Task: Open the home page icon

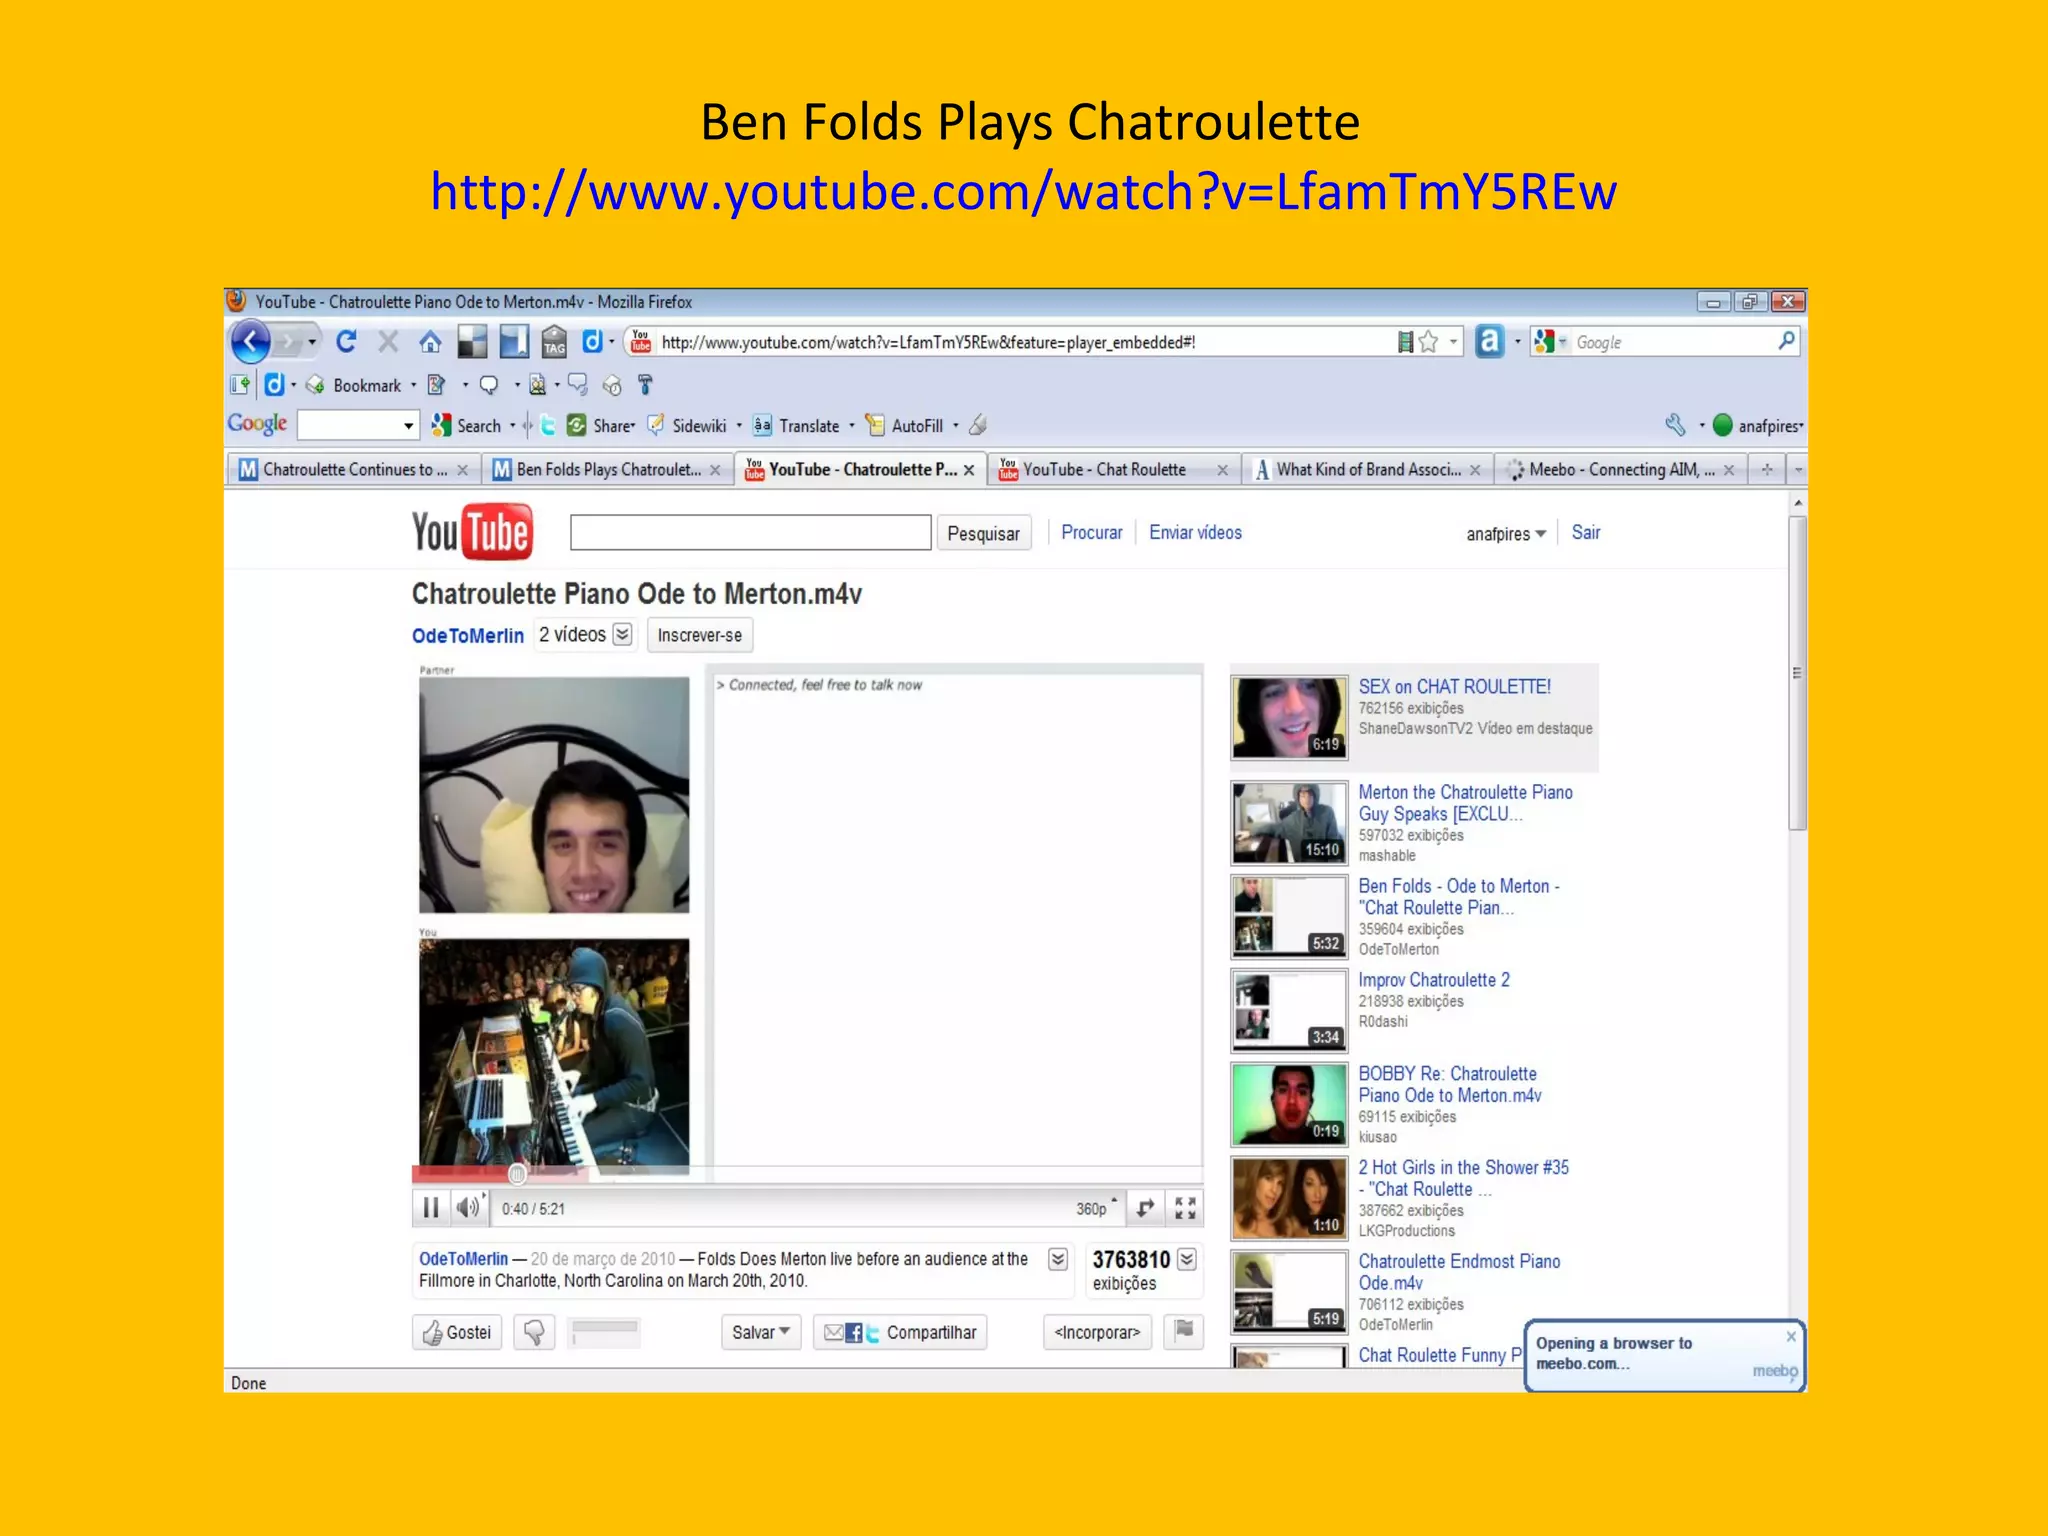Action: 430,342
